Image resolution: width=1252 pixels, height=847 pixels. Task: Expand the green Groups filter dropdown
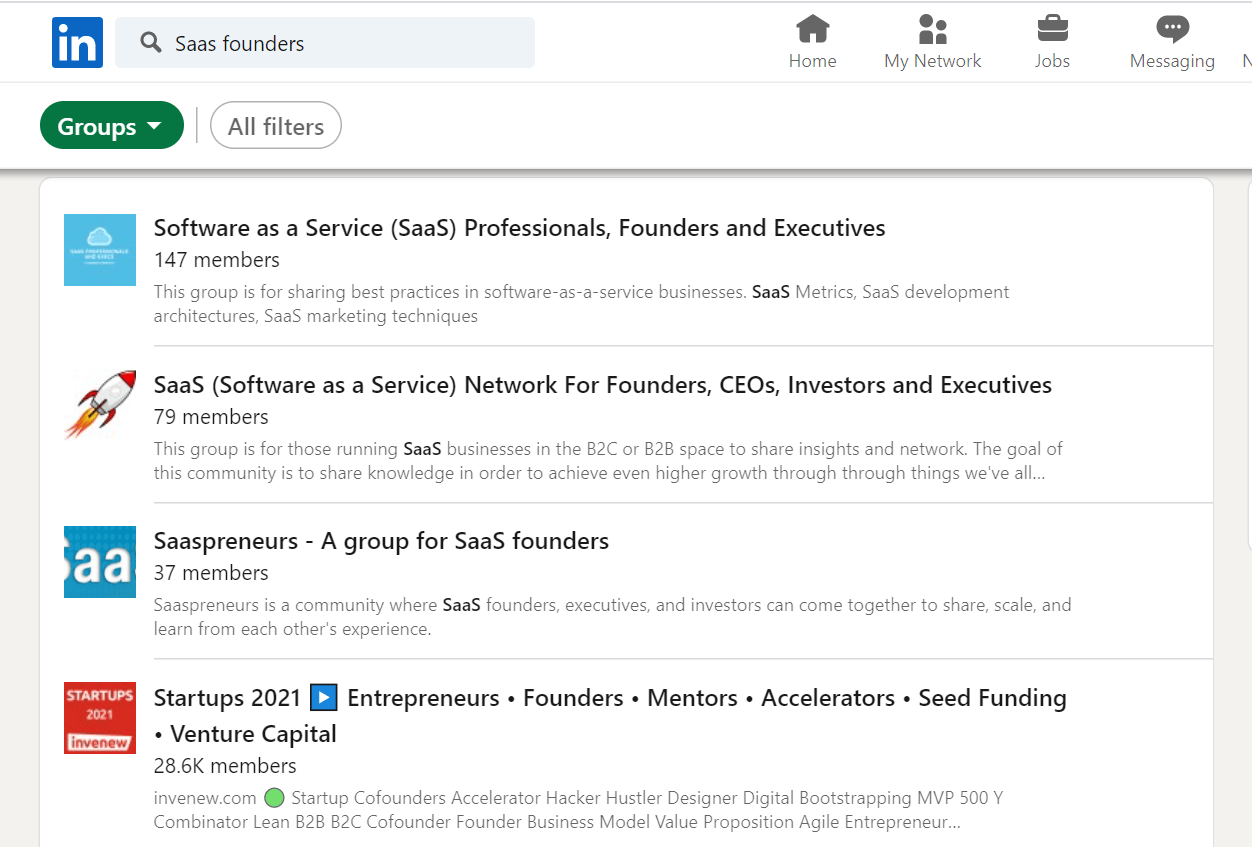click(112, 126)
